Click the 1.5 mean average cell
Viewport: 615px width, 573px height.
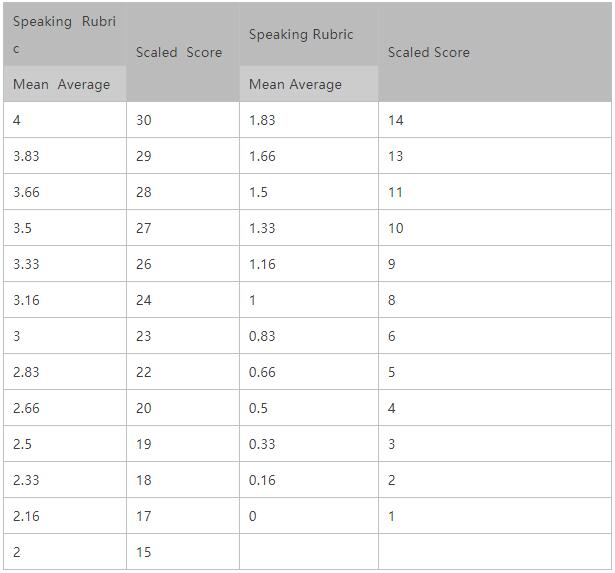[309, 192]
